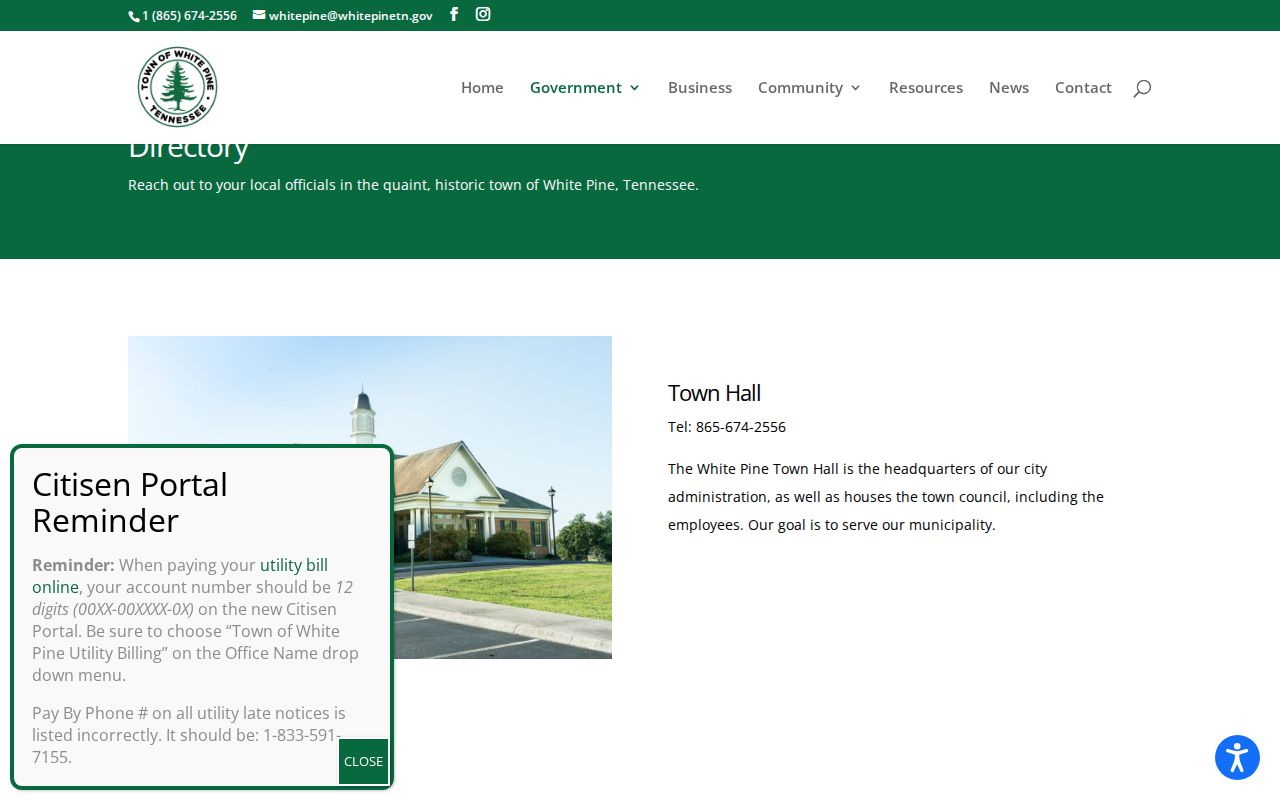Screen dimensions: 1280x800
Task: Expand the Community dropdown menu
Action: click(x=809, y=88)
